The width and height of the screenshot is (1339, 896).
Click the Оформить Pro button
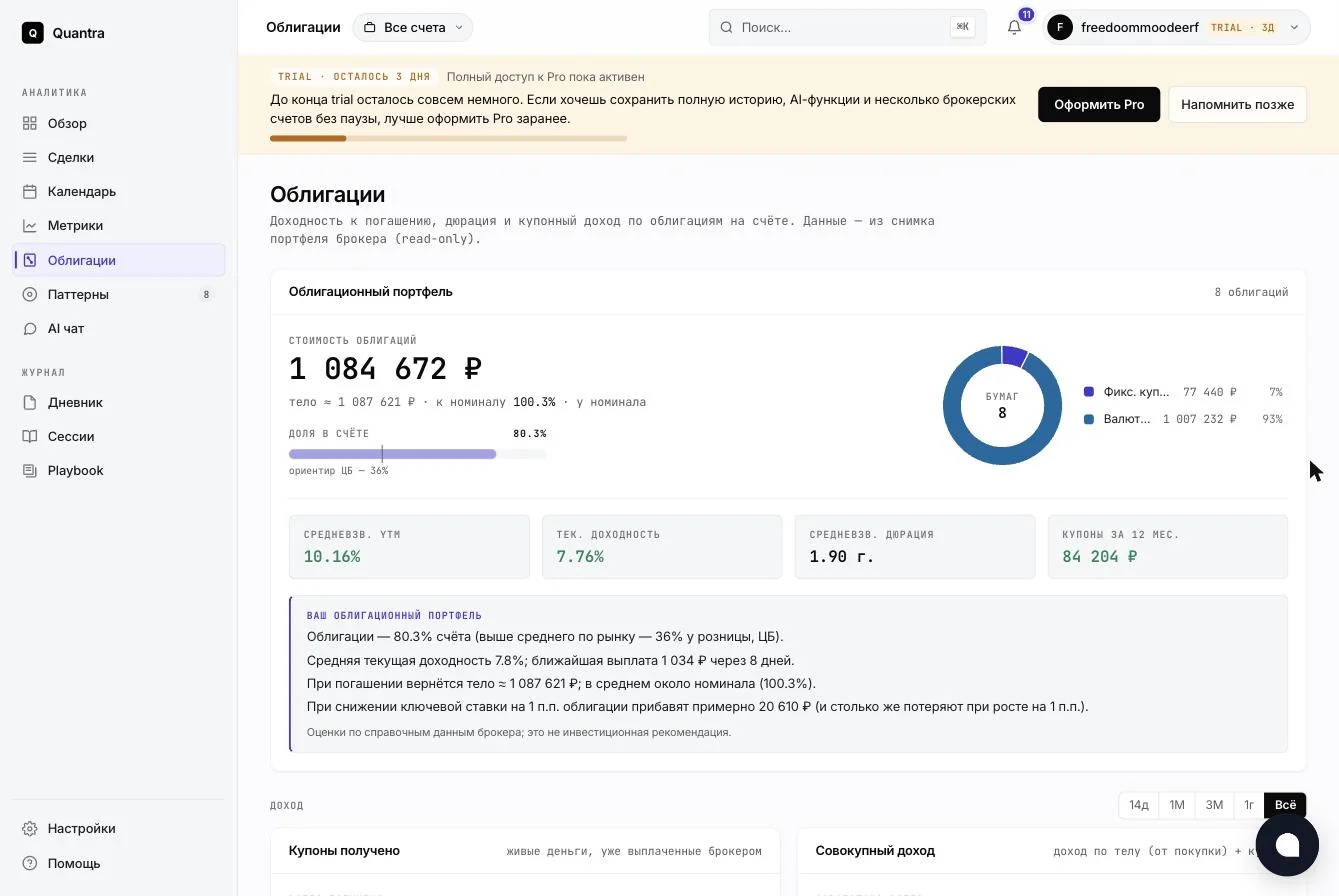click(x=1099, y=104)
